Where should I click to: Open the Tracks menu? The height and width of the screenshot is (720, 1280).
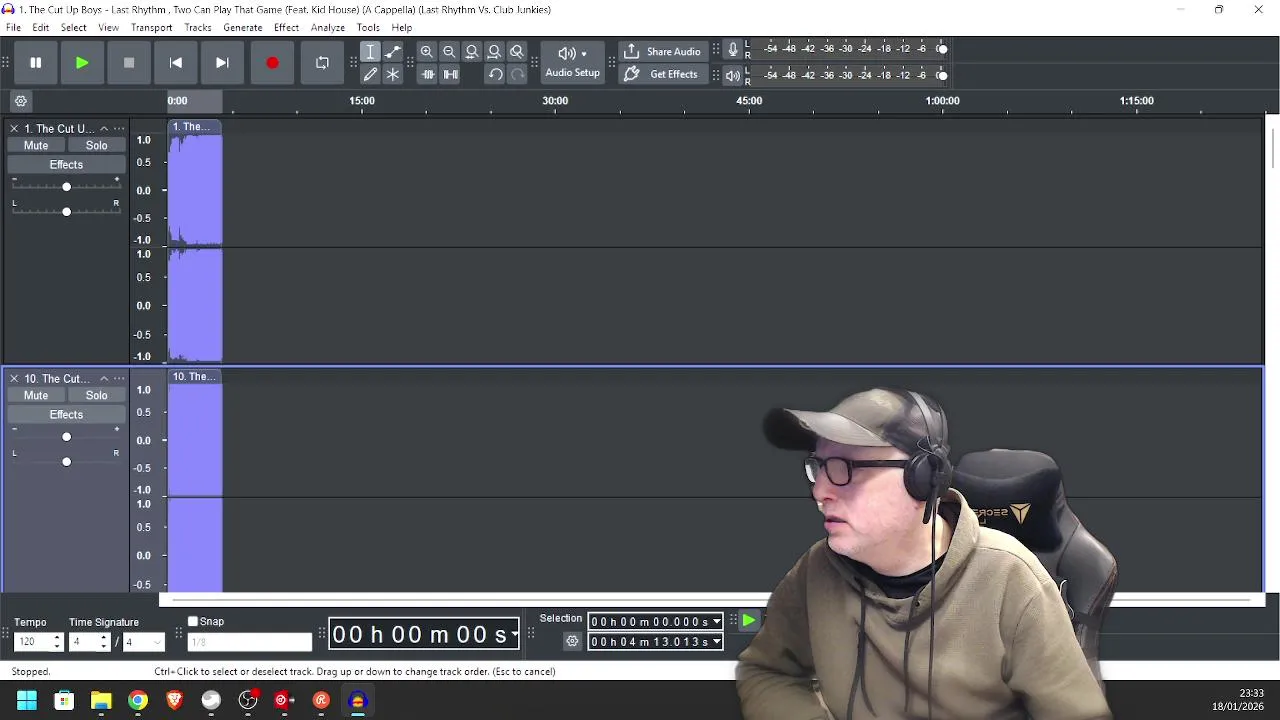coord(198,28)
